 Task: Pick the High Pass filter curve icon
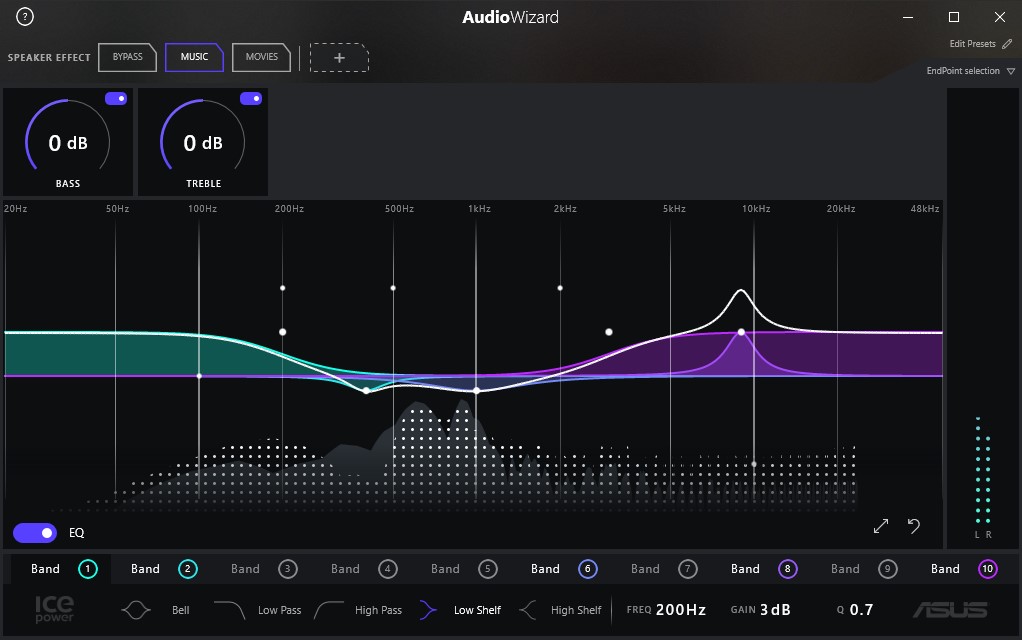coord(330,610)
